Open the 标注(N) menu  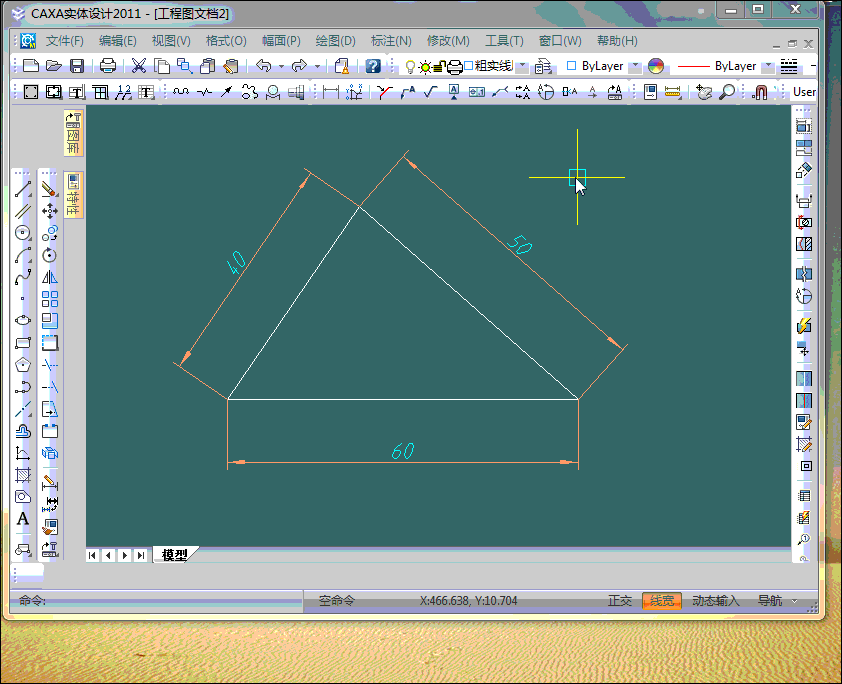(391, 41)
